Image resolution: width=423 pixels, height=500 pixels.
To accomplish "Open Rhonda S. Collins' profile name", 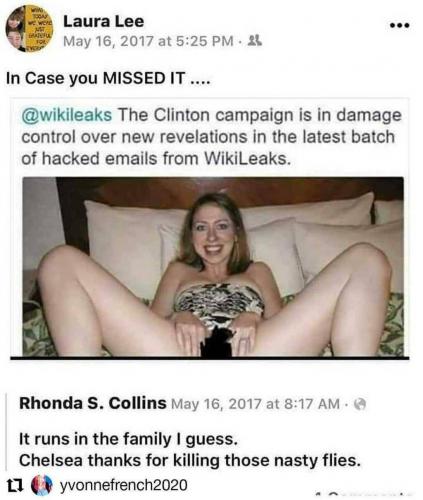I will point(93,403).
